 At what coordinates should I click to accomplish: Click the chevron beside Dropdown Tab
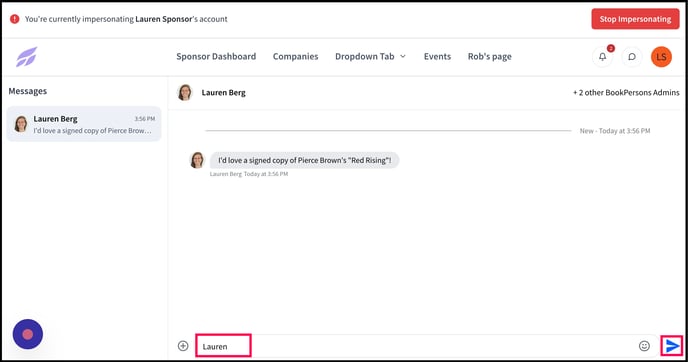pyautogui.click(x=403, y=57)
